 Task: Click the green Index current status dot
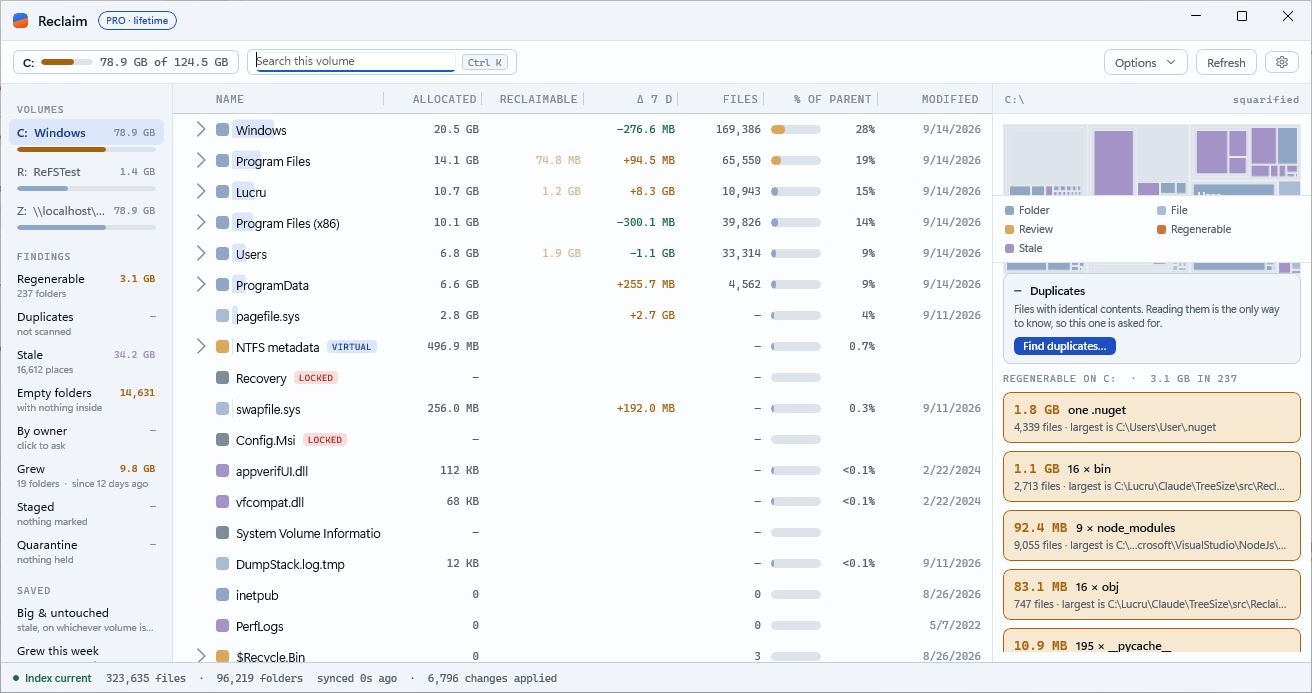[x=16, y=678]
